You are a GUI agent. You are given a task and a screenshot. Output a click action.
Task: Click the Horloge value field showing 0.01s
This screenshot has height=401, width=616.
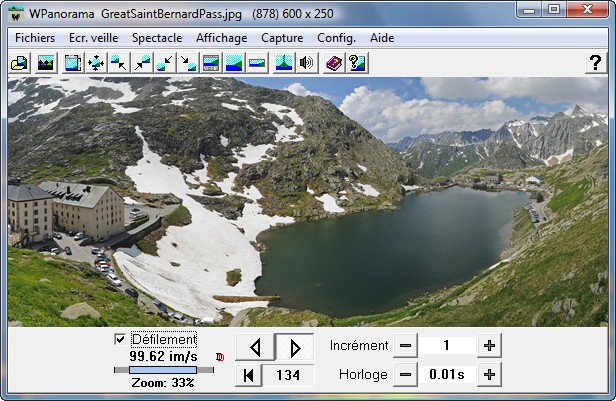(447, 375)
